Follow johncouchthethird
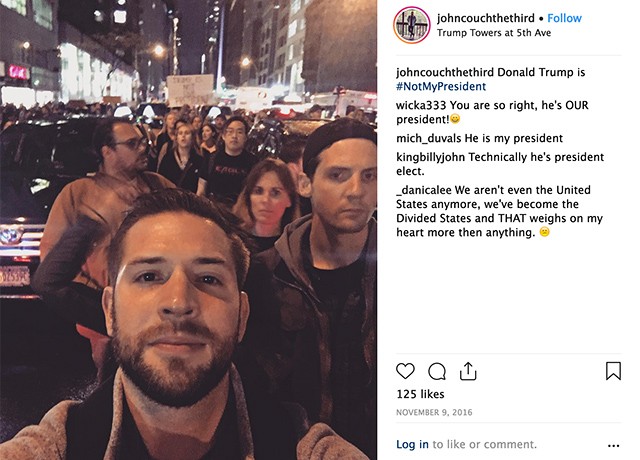The height and width of the screenshot is (460, 640). [x=564, y=18]
